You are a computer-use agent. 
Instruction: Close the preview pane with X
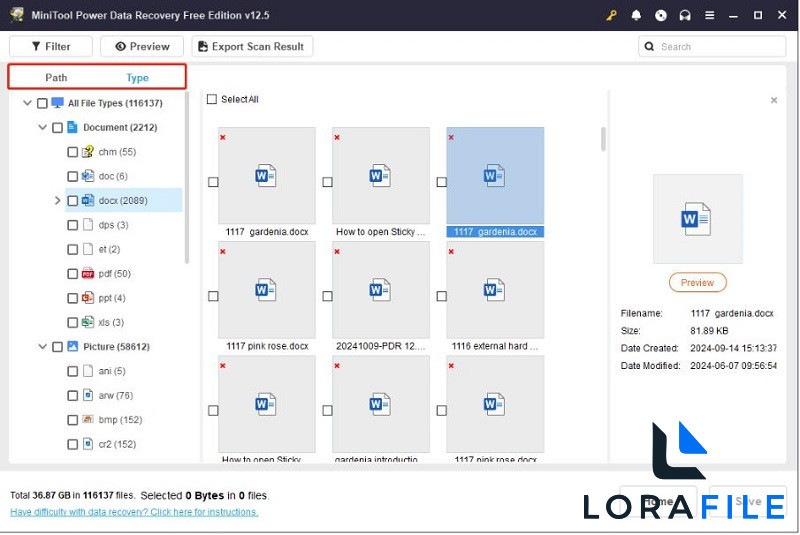[773, 100]
